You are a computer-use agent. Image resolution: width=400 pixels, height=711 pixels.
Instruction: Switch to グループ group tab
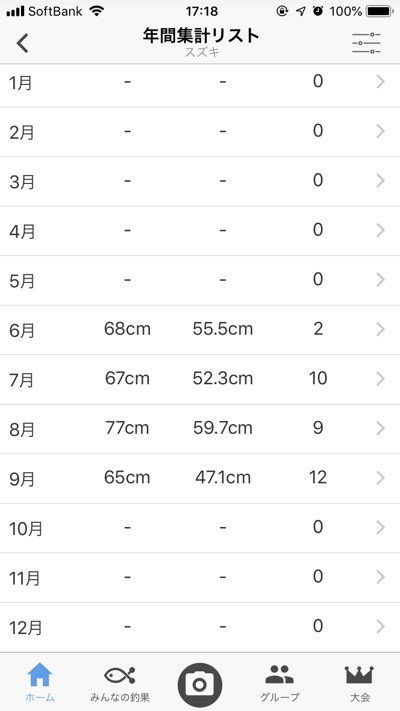click(x=279, y=684)
